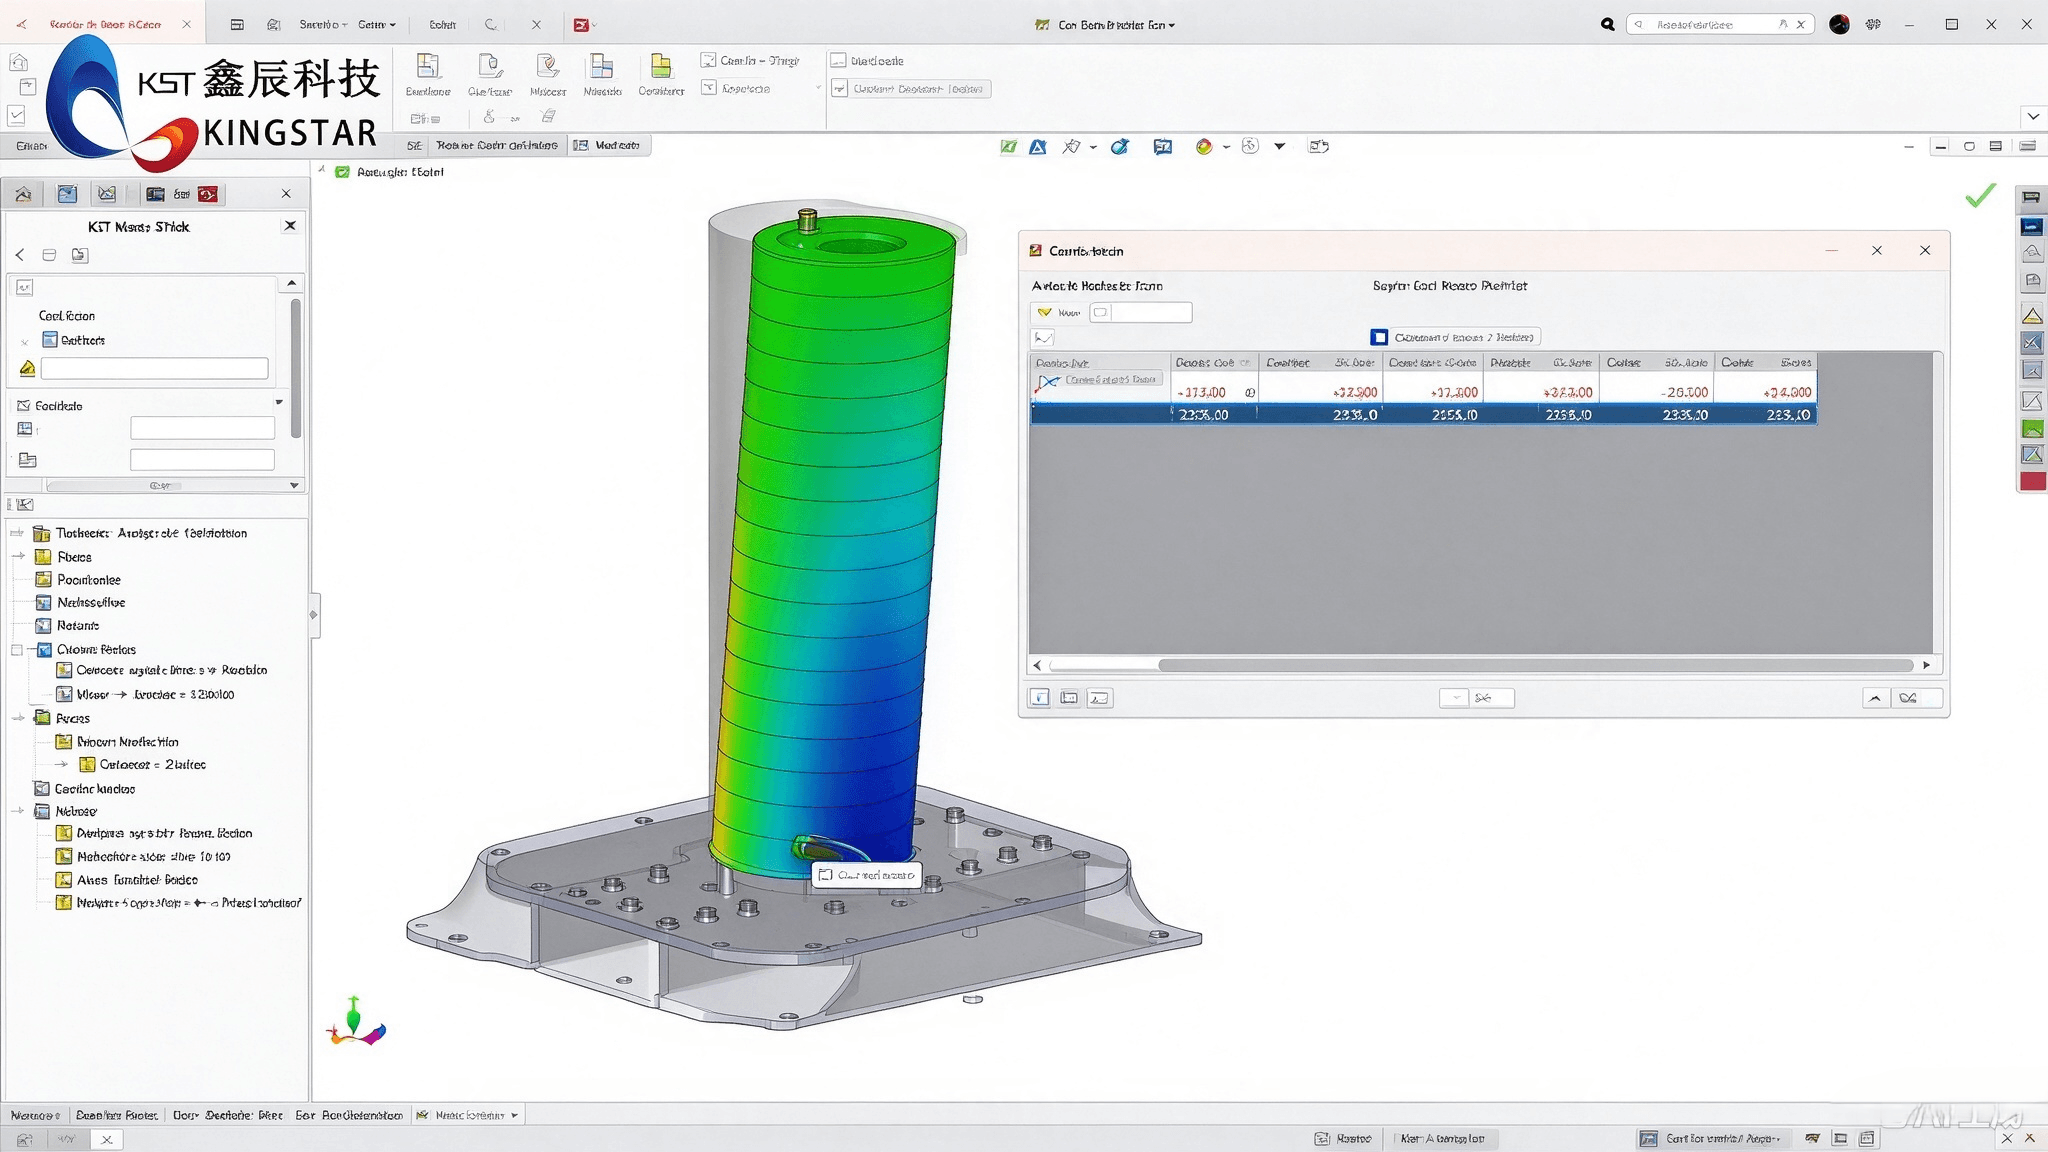Click the KST panel's vertical scrollbar

click(x=295, y=368)
